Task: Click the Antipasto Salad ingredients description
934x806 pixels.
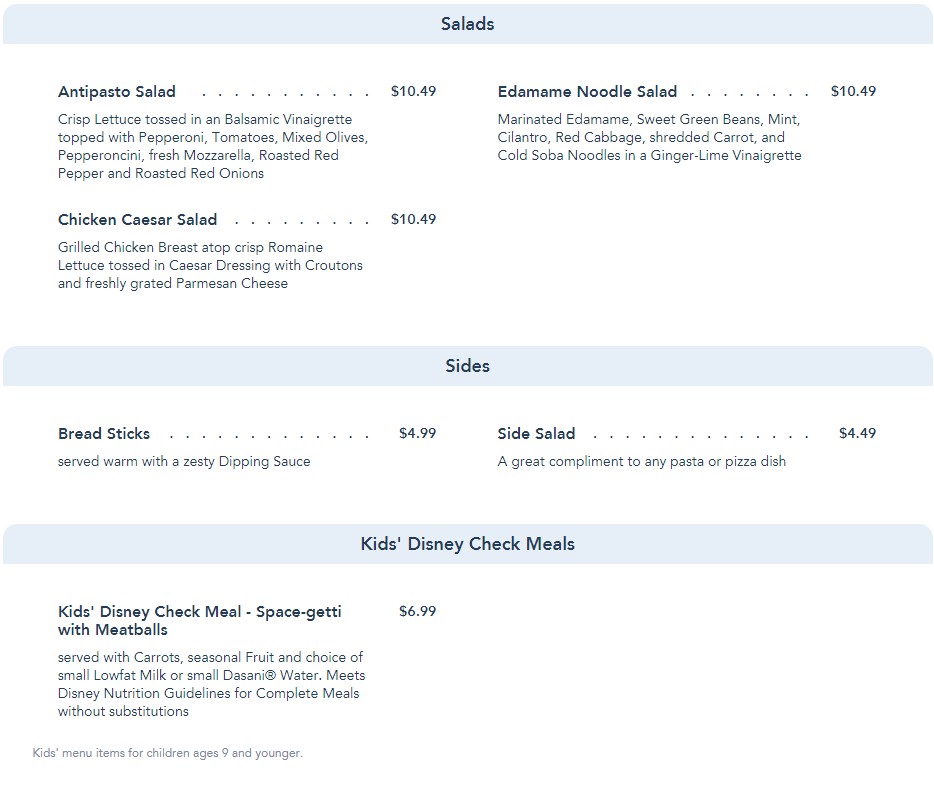Action: (213, 147)
